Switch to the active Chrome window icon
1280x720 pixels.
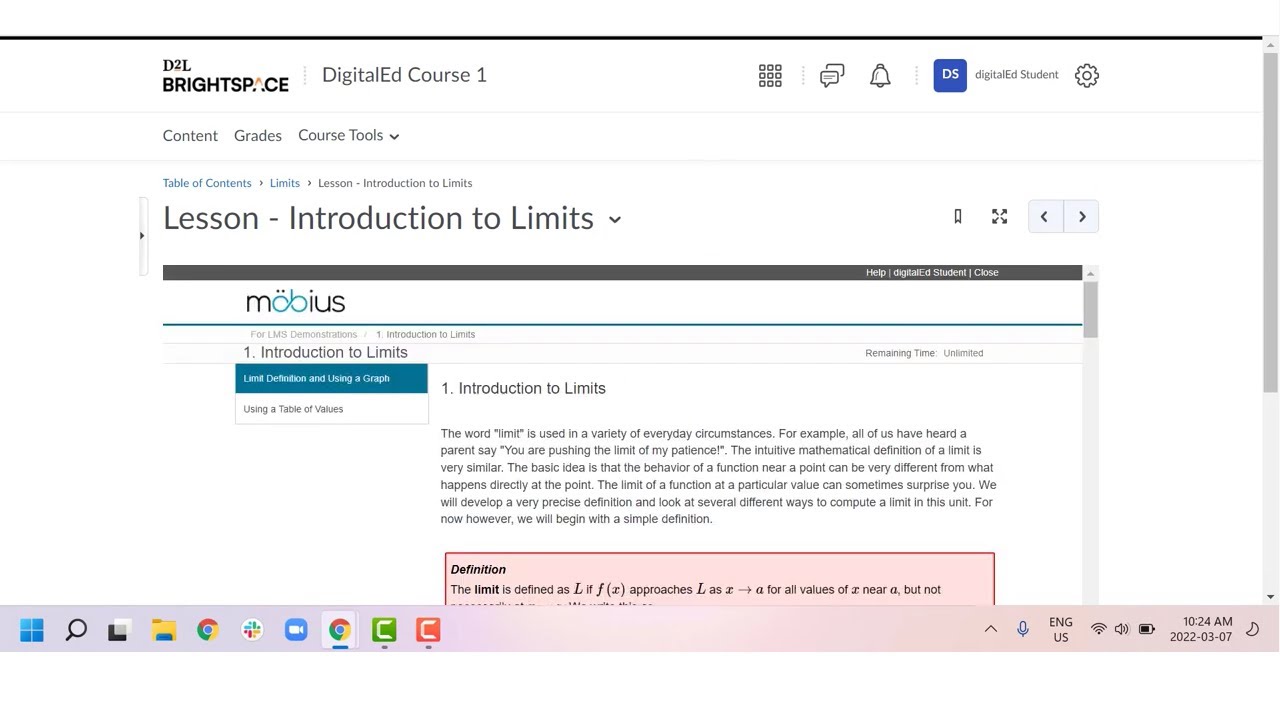coord(340,630)
